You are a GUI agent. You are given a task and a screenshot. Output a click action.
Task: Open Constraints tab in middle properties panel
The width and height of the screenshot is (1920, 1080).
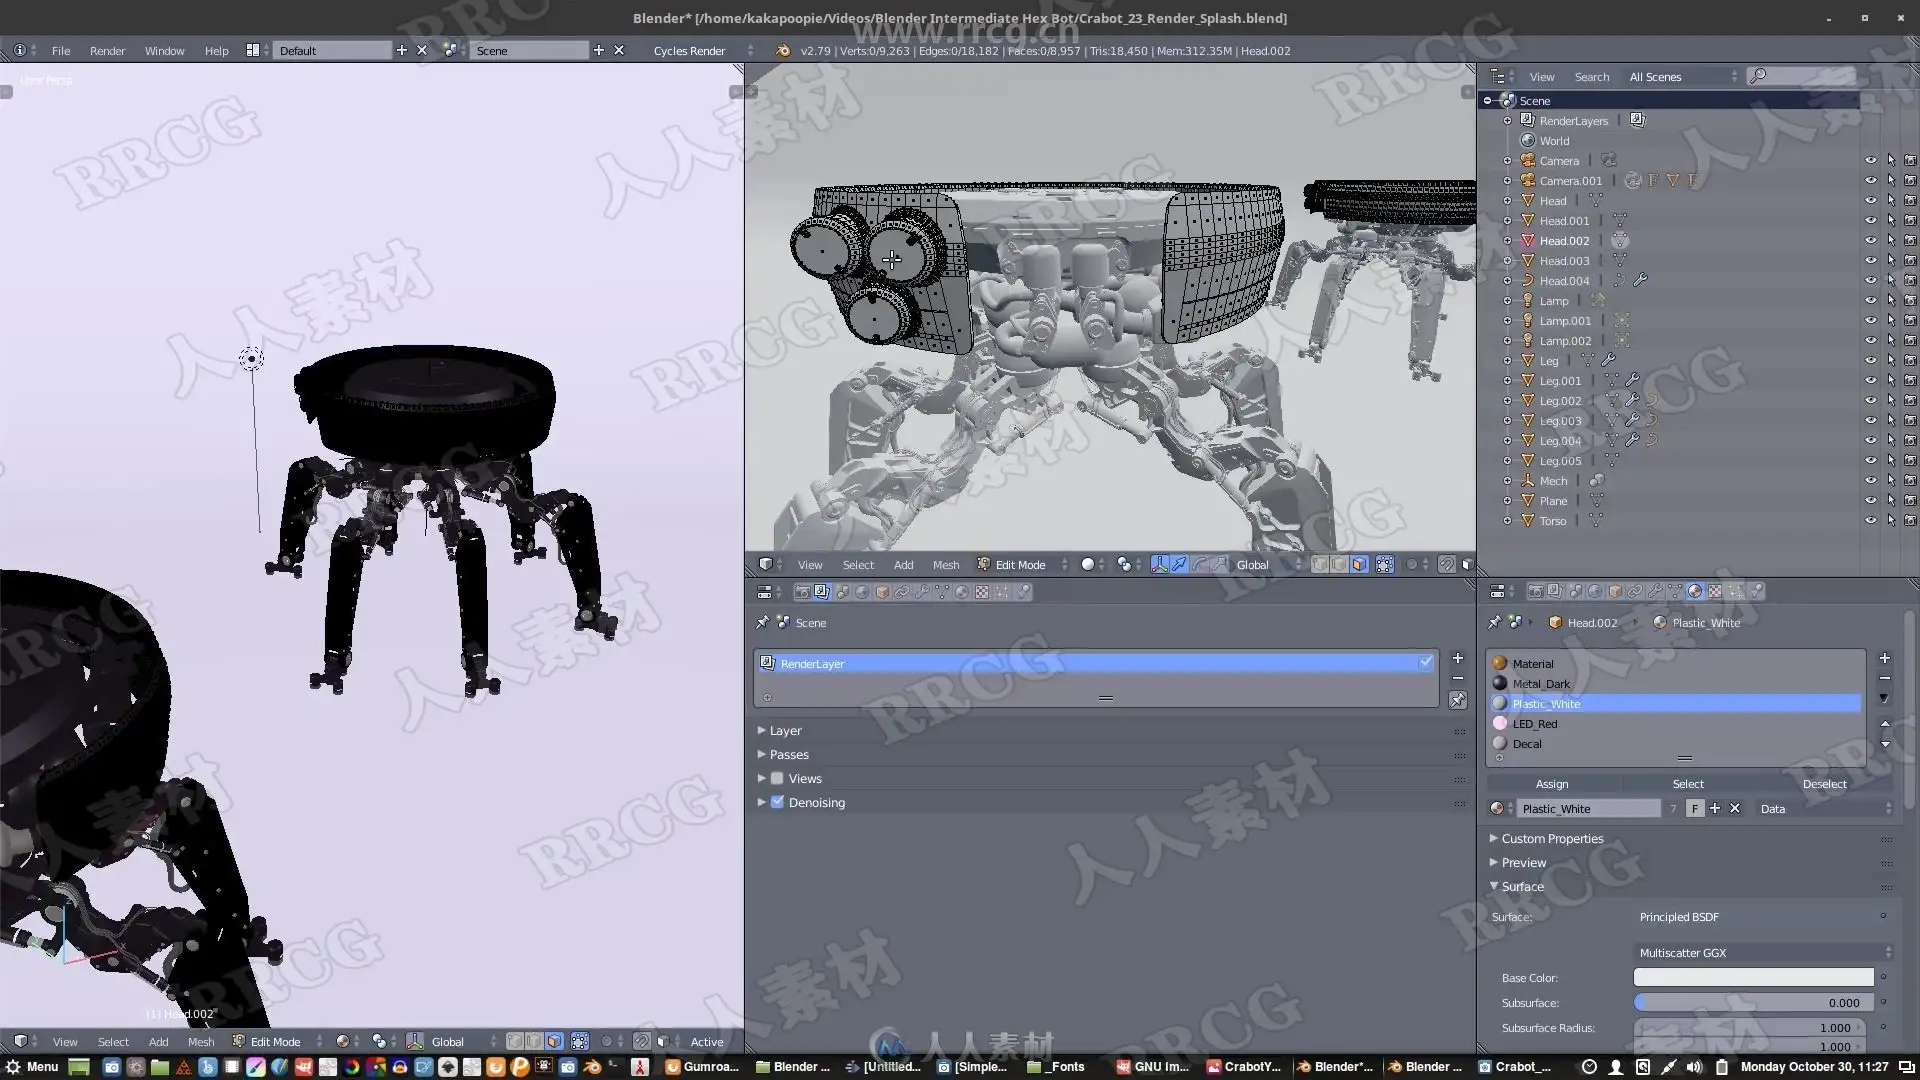click(902, 592)
